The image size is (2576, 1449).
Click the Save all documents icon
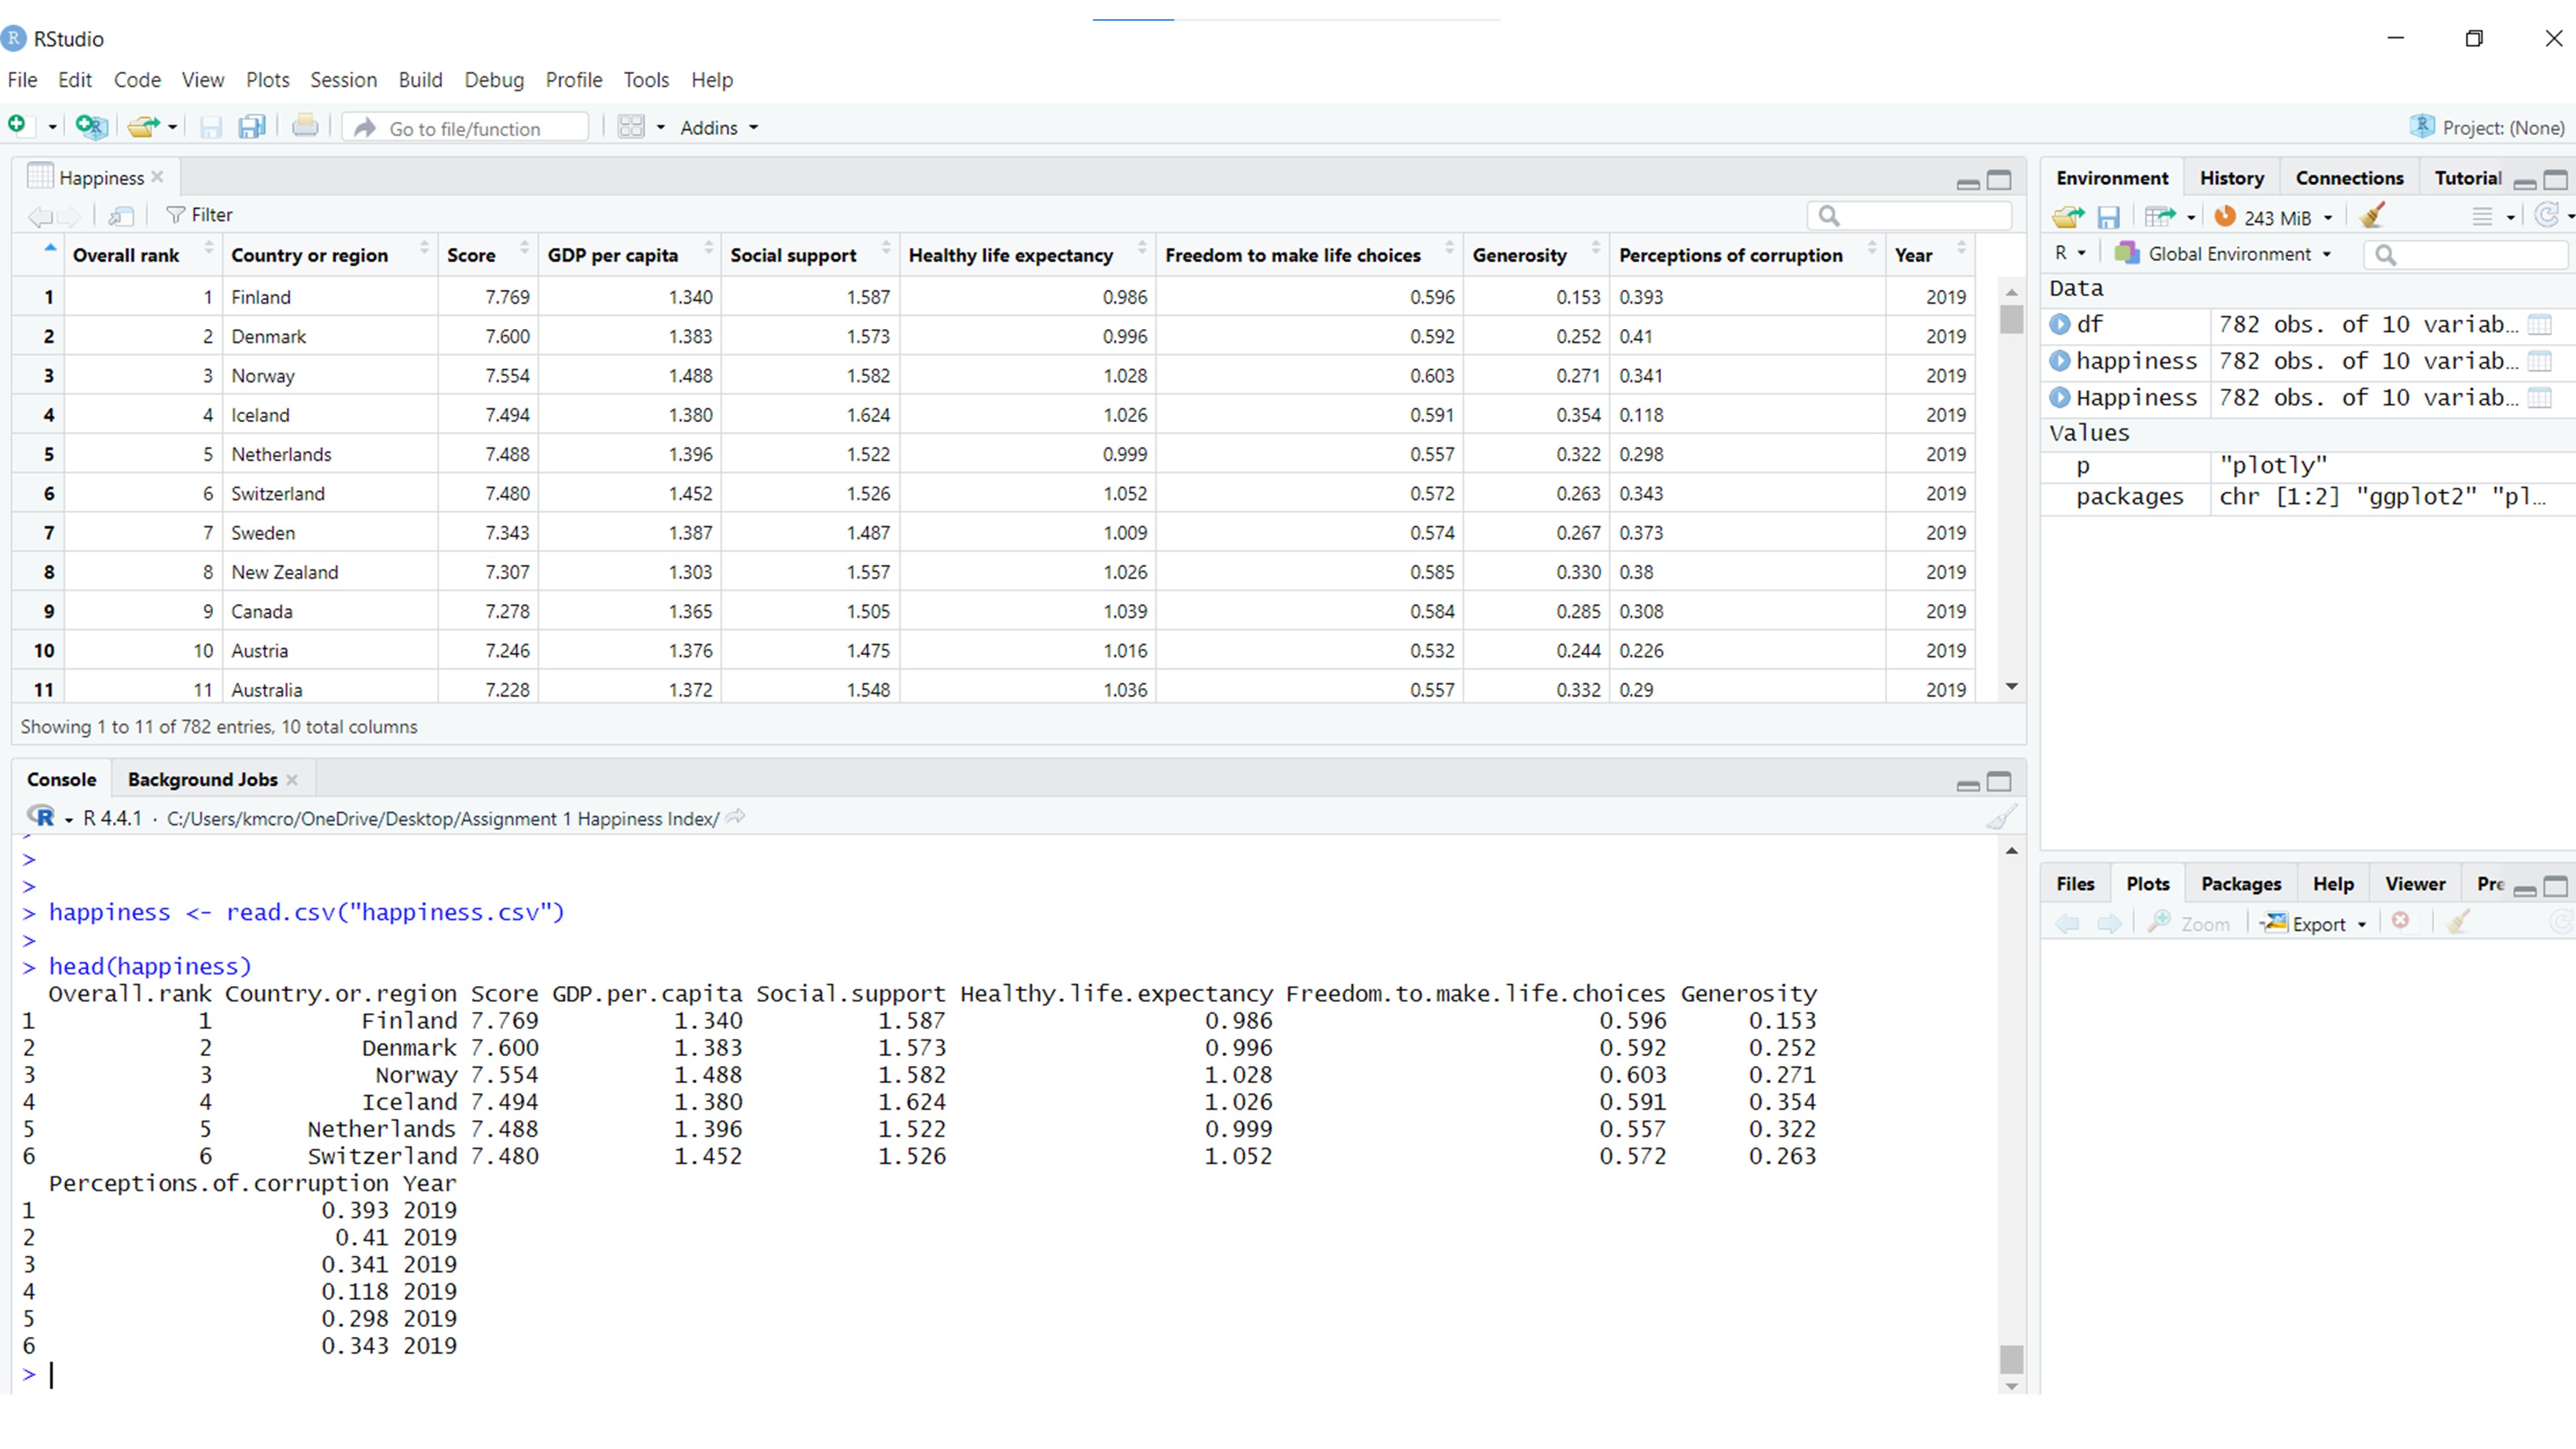coord(251,127)
